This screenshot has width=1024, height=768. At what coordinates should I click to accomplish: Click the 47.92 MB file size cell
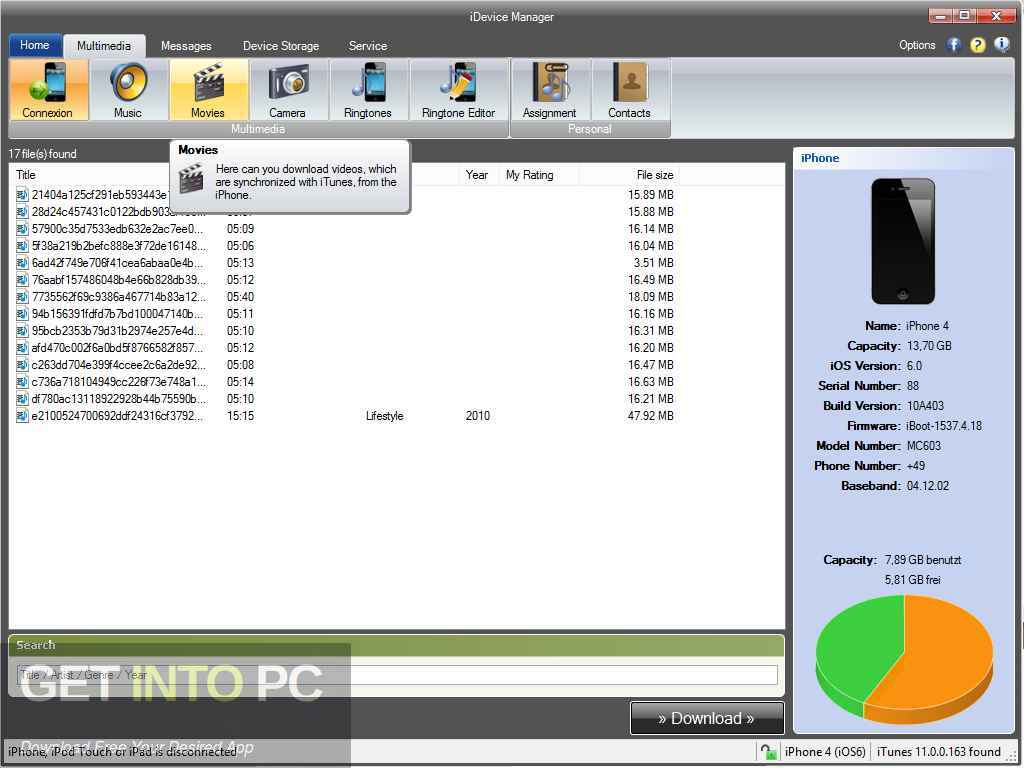click(x=650, y=415)
